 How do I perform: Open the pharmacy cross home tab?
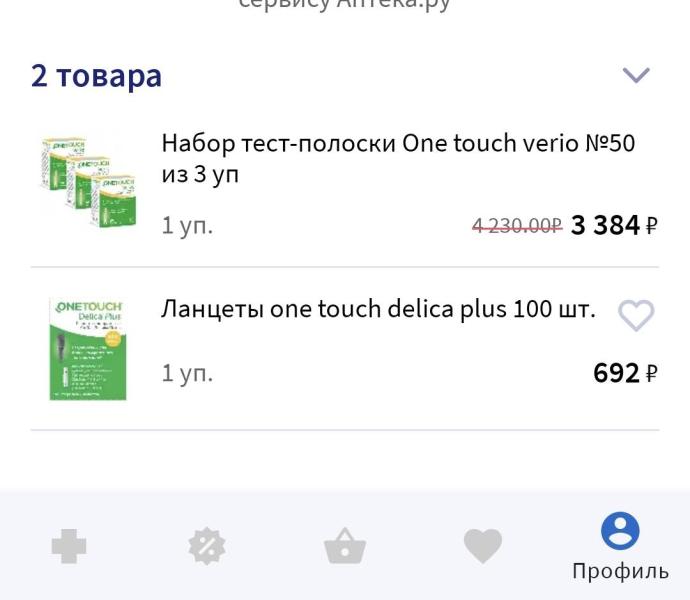pyautogui.click(x=69, y=546)
